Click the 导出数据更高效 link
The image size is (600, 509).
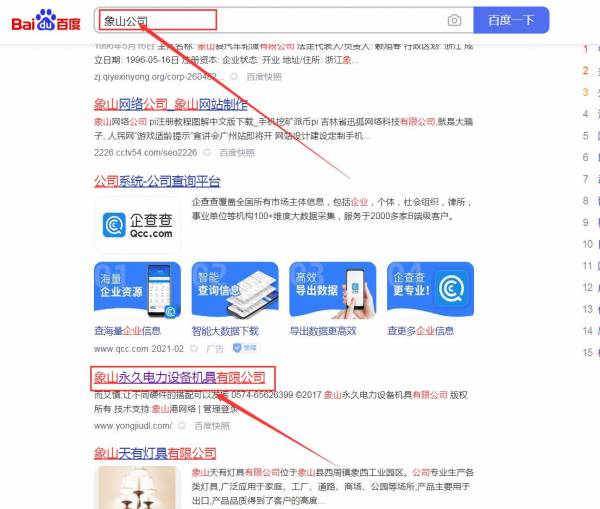[323, 331]
